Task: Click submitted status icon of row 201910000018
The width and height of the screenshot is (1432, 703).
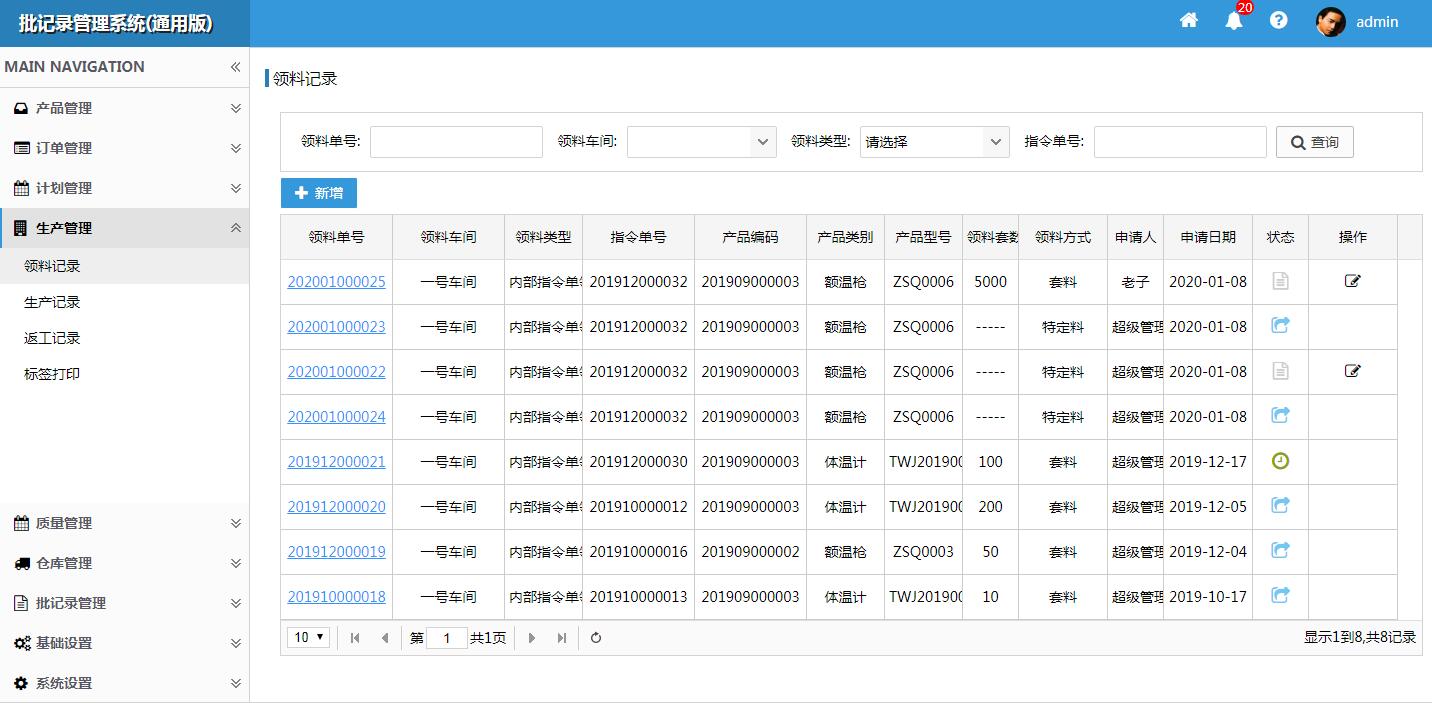Action: (1280, 595)
